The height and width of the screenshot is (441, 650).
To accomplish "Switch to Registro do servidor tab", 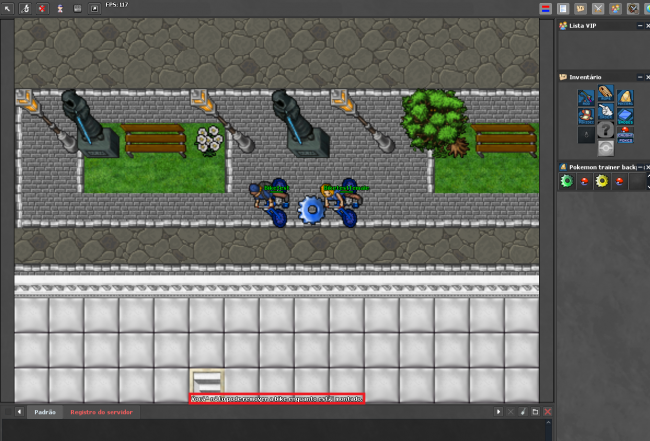I will [x=102, y=412].
